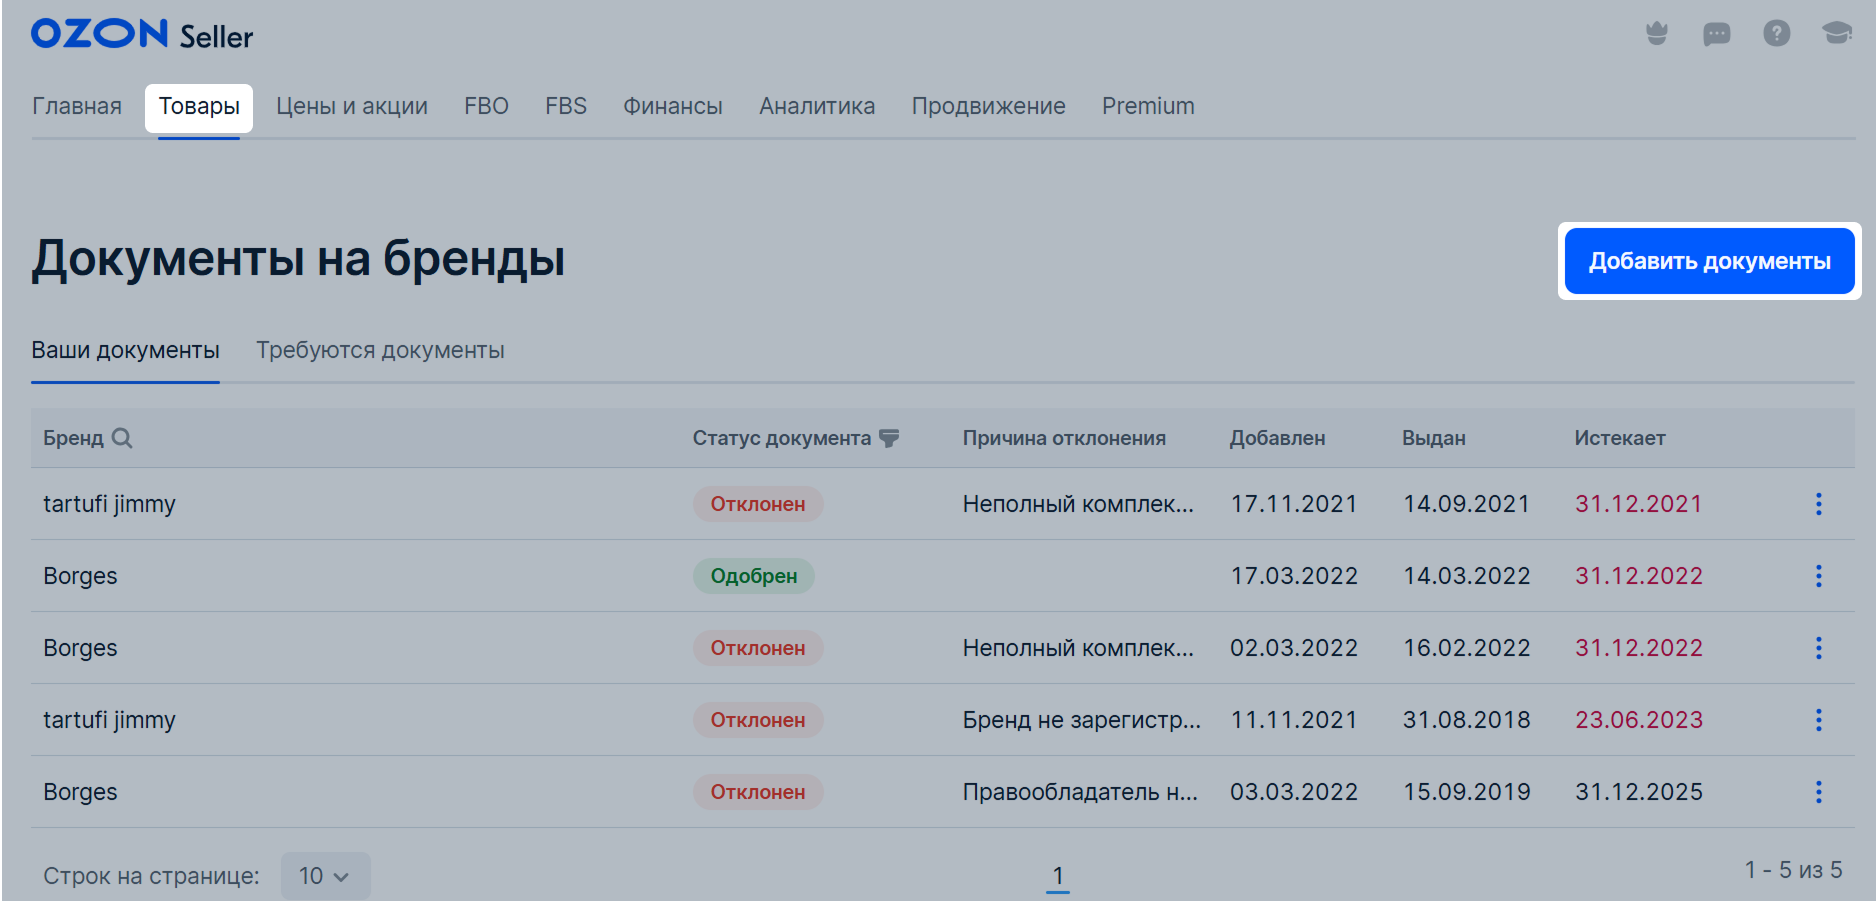The image size is (1876, 901).
Task: Switch to the Требуются документы tab
Action: 380,351
